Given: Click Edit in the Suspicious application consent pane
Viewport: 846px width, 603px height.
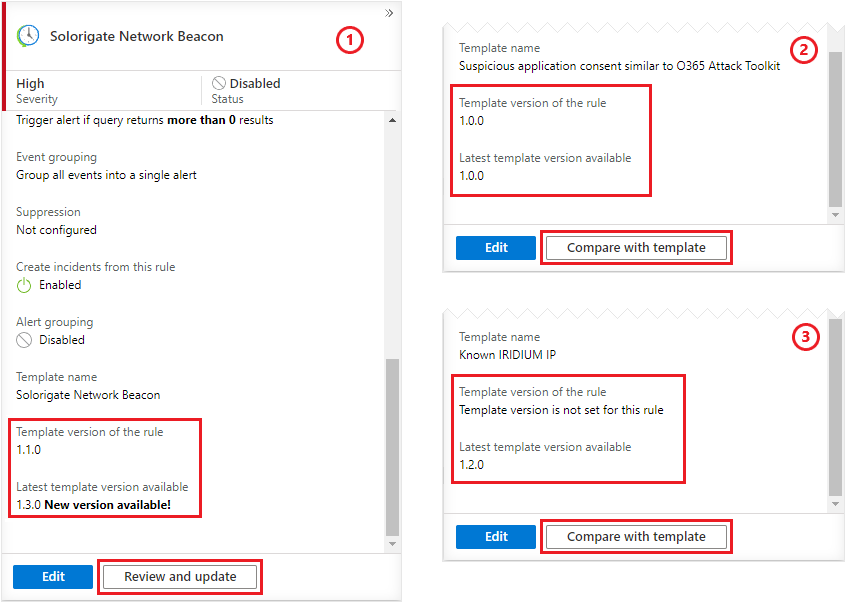Looking at the screenshot, I should coord(496,248).
